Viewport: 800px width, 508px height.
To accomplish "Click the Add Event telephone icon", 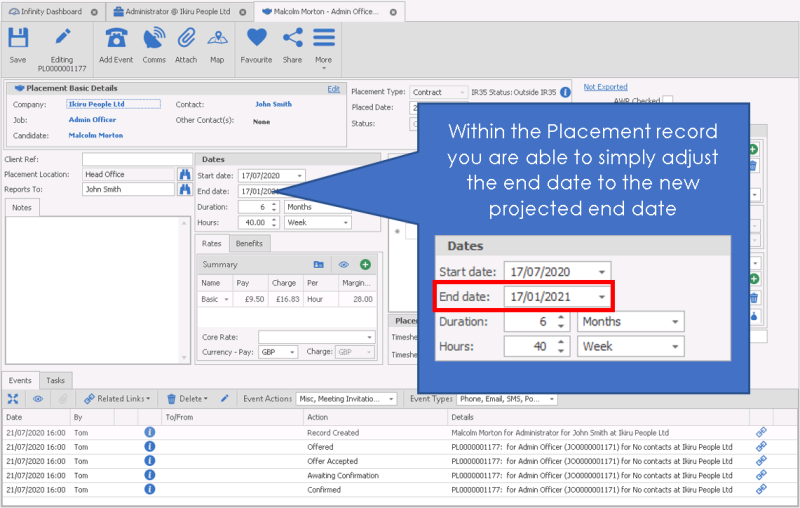I will click(116, 40).
